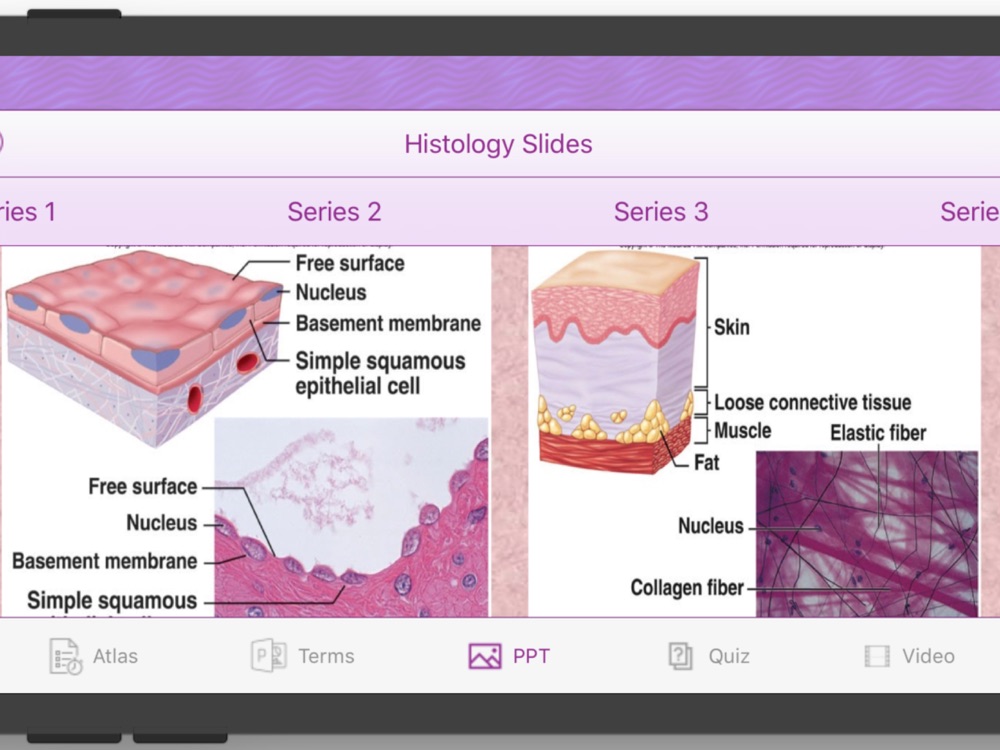This screenshot has width=1000, height=750.
Task: Select the Terms presentation icon
Action: point(268,656)
